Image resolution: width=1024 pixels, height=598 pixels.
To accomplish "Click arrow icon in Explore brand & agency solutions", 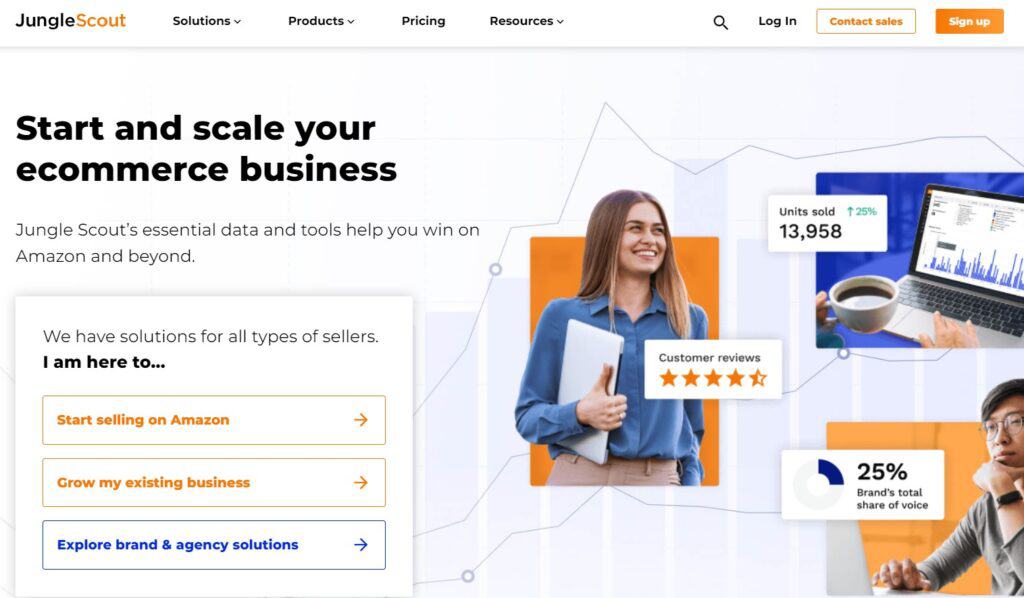I will point(360,544).
